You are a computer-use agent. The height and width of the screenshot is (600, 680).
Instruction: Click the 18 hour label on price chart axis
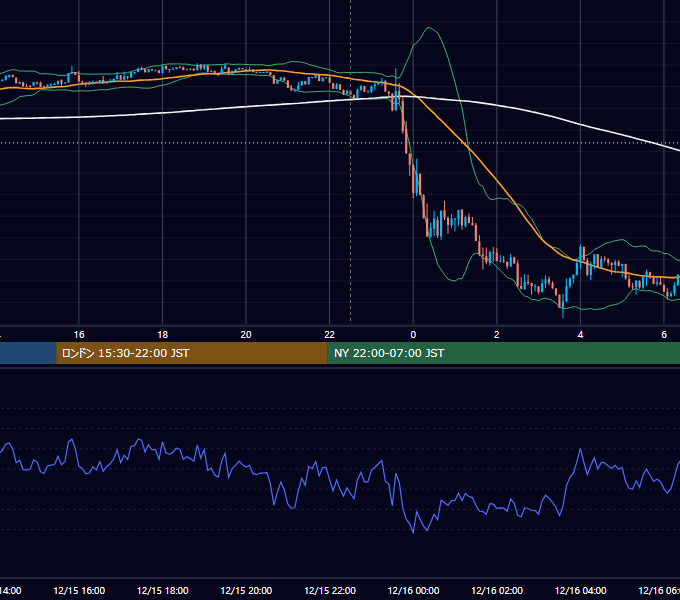coord(163,335)
